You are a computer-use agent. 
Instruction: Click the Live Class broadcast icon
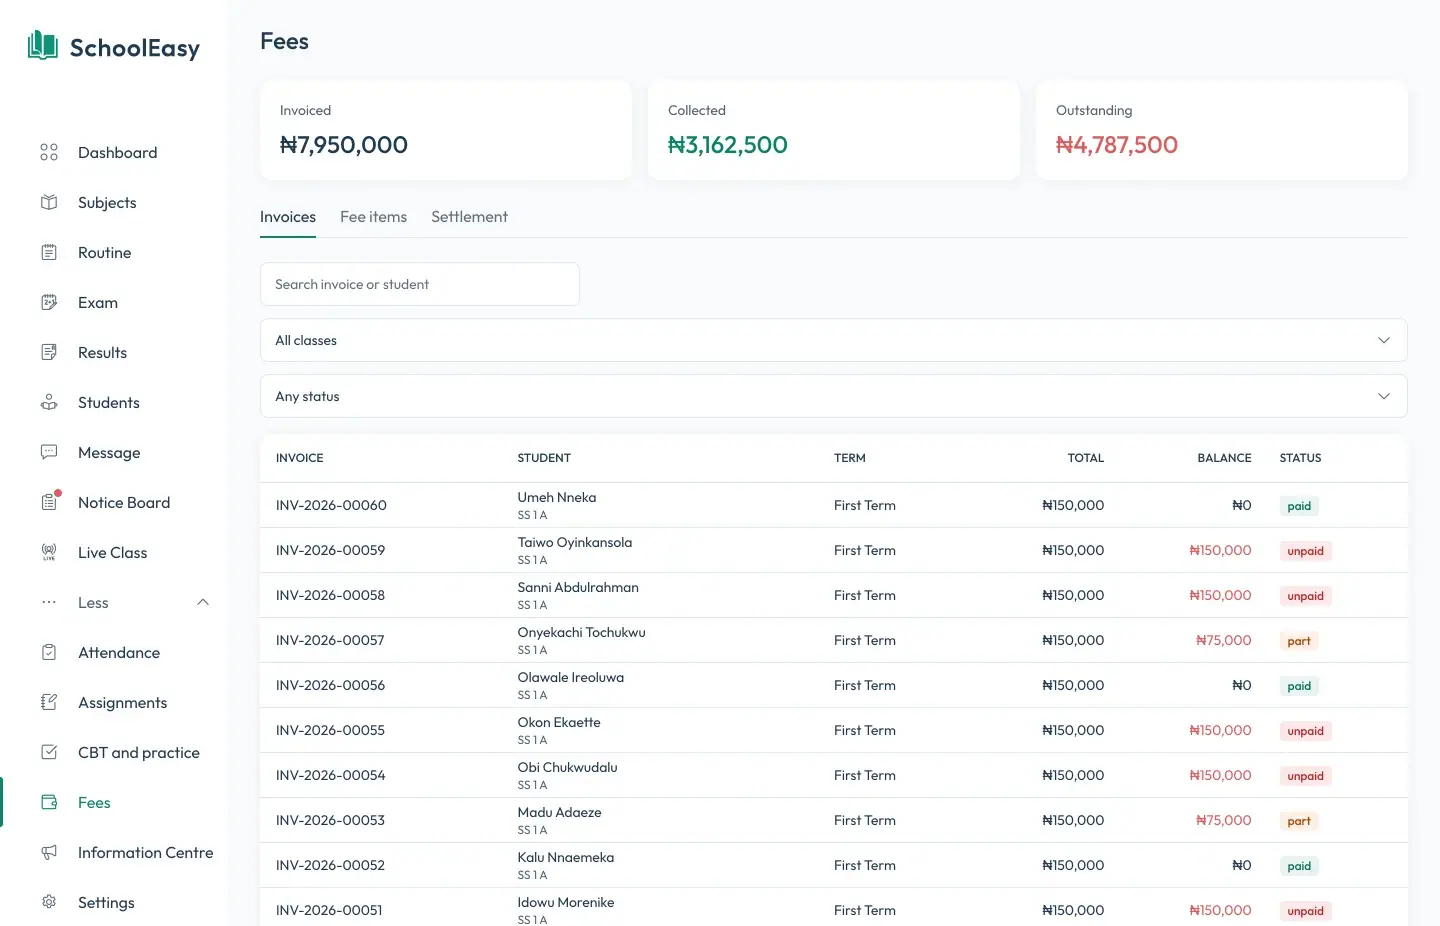[x=49, y=552]
